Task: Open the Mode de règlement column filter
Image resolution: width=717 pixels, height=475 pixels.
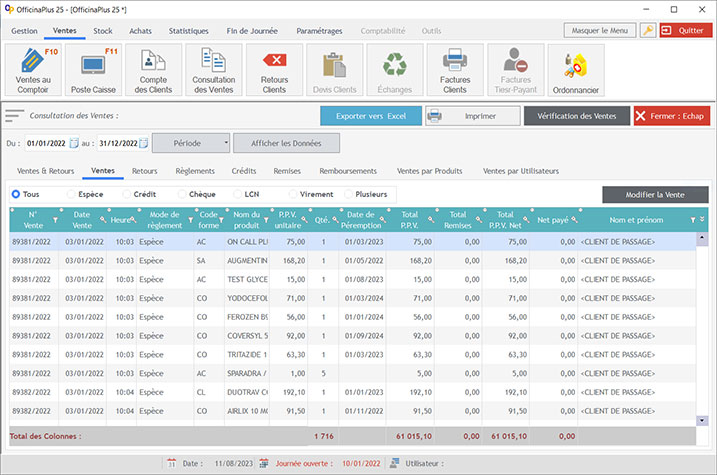Action: tap(191, 220)
